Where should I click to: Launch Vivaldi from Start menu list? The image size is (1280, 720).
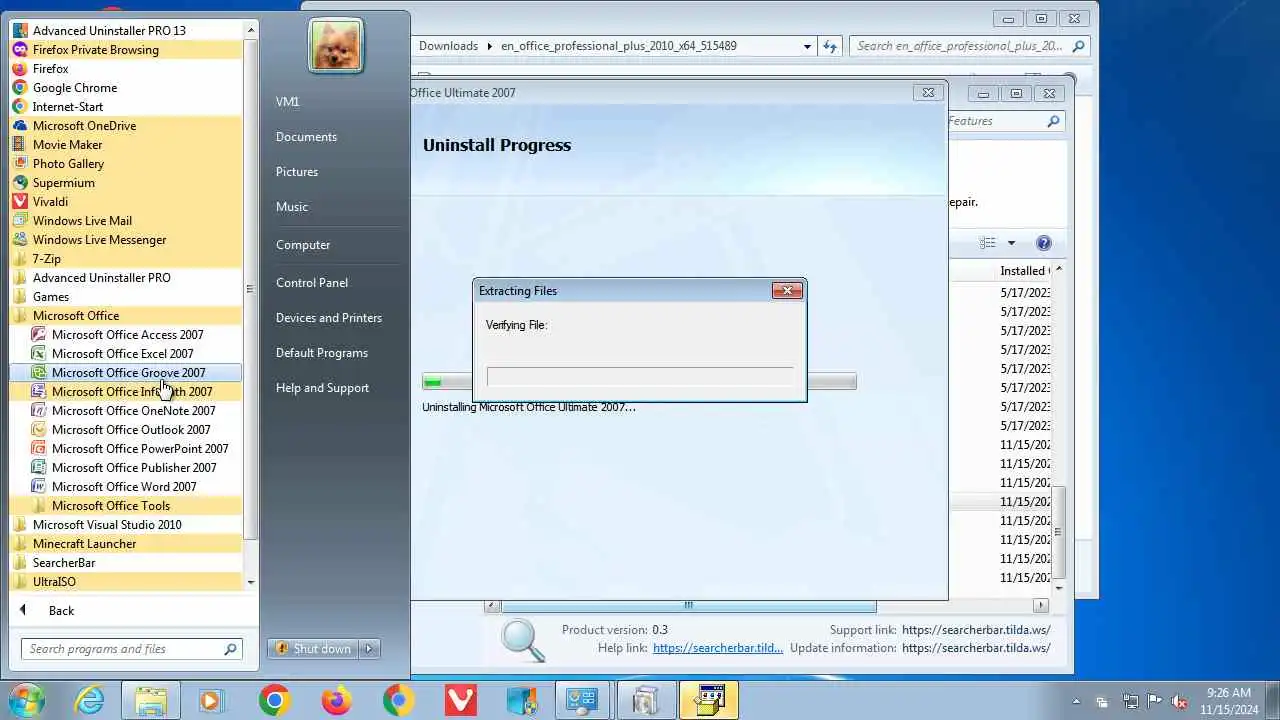pyautogui.click(x=126, y=201)
